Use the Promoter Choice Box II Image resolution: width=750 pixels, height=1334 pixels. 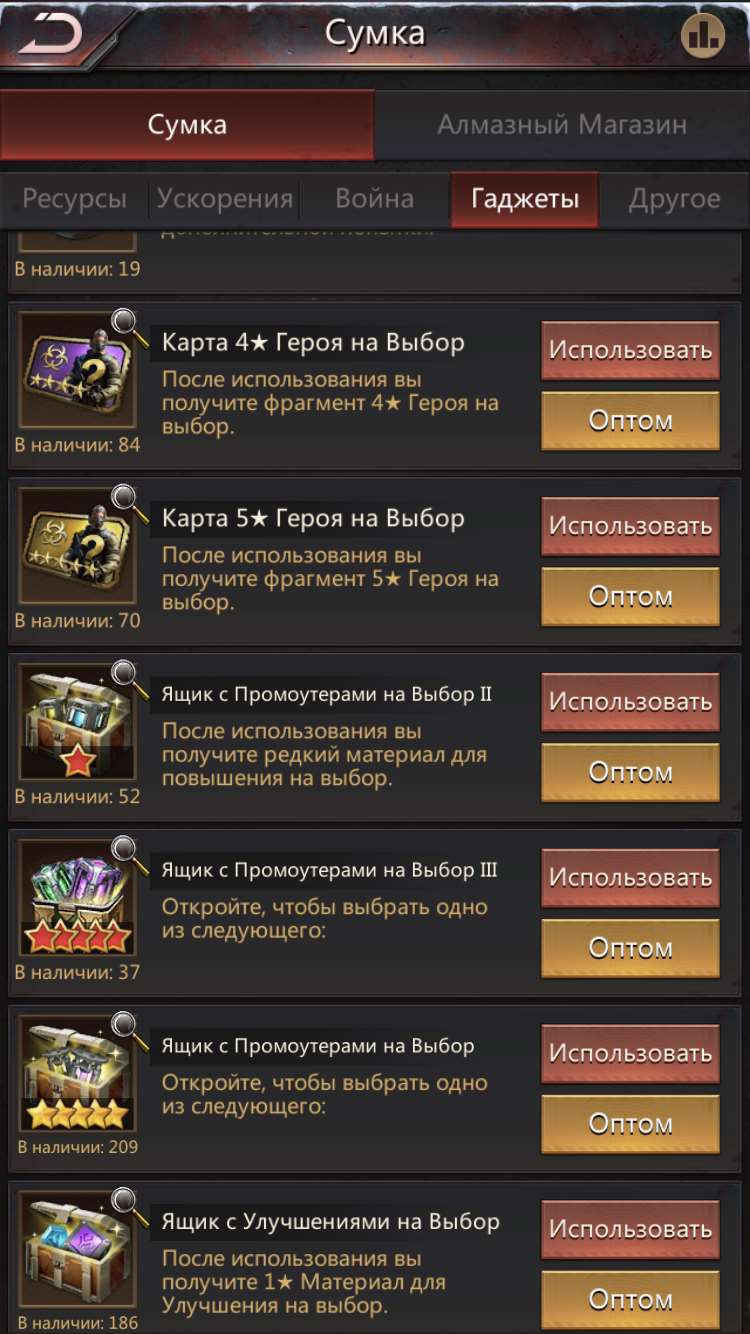(x=631, y=702)
